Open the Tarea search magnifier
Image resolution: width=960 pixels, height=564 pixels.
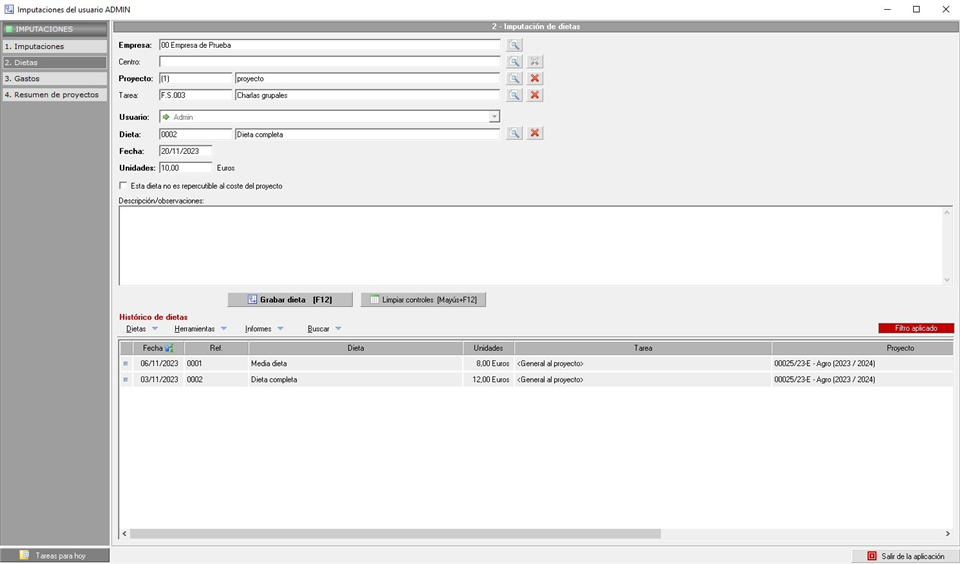point(514,95)
